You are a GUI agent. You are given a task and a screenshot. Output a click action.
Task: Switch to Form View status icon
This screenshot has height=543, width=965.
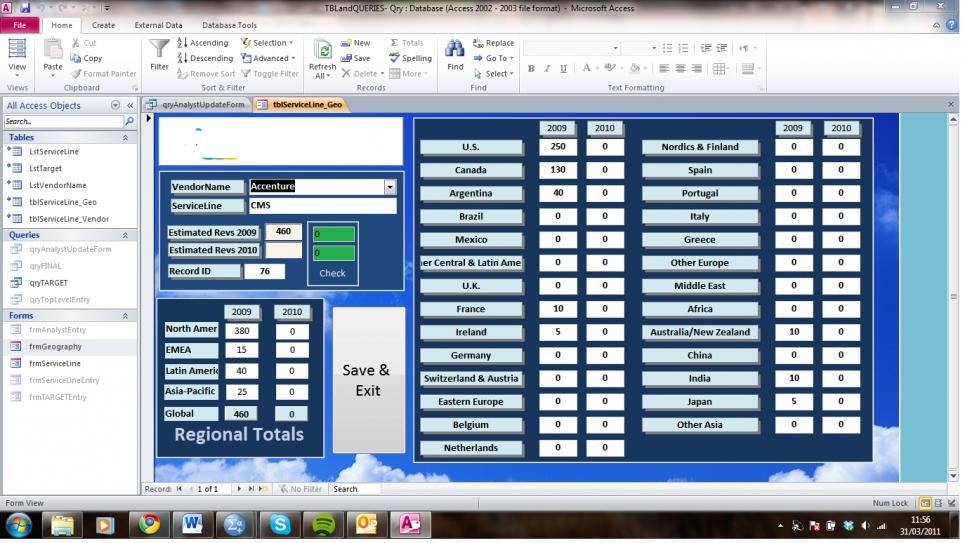point(924,503)
